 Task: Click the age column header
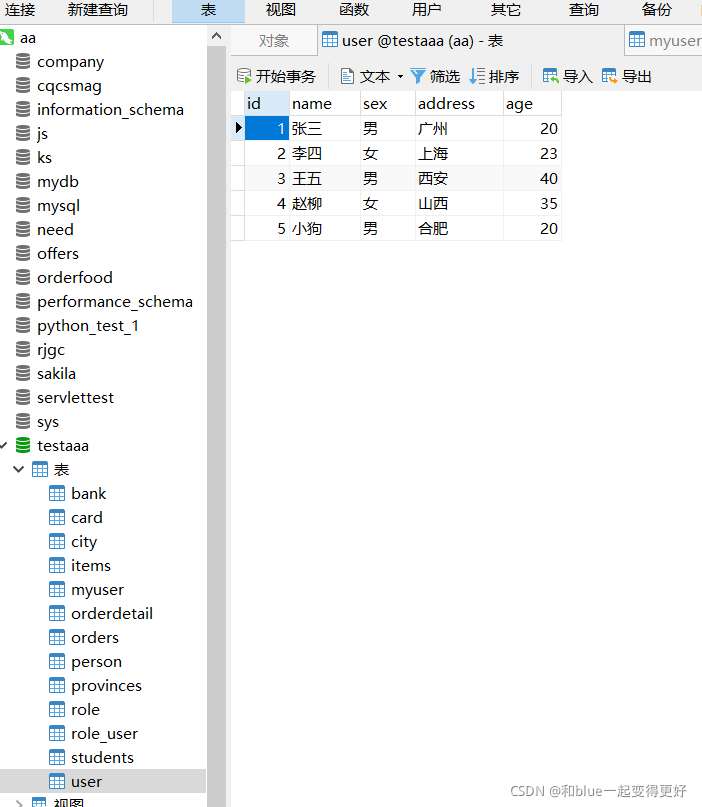(x=532, y=104)
